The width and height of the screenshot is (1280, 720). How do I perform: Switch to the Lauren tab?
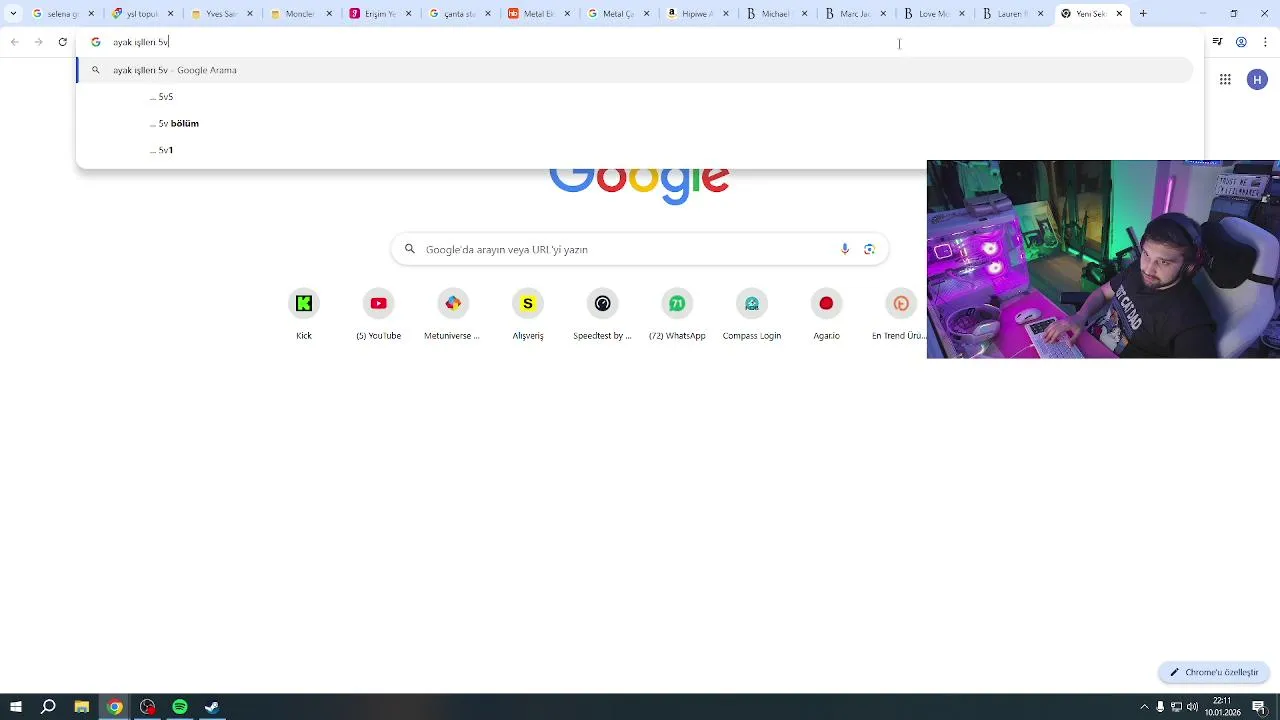click(x=1011, y=14)
